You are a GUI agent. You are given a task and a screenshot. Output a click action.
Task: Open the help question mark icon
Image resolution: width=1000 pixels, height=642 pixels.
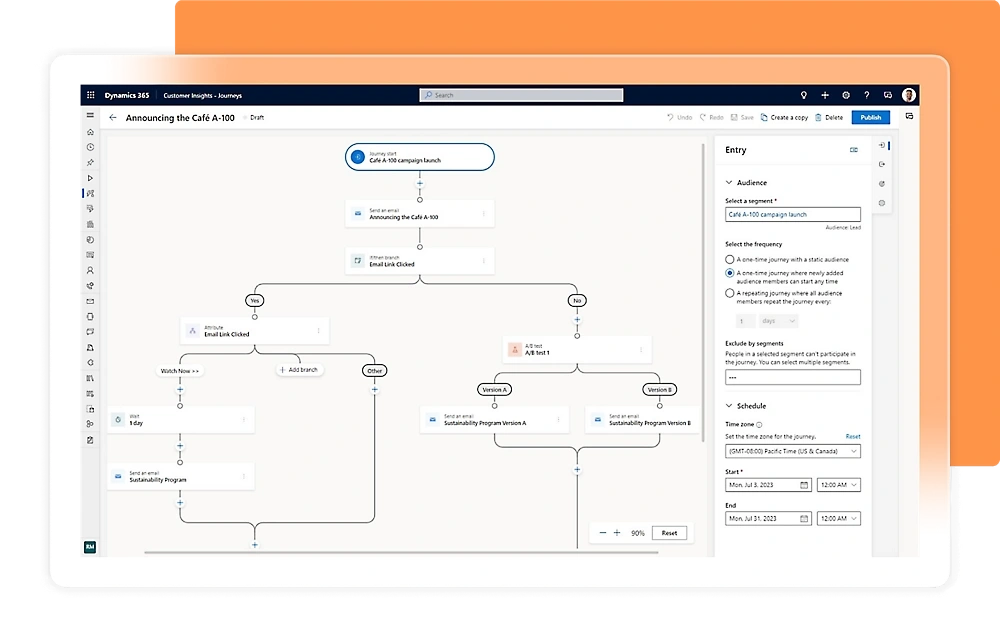coord(867,95)
